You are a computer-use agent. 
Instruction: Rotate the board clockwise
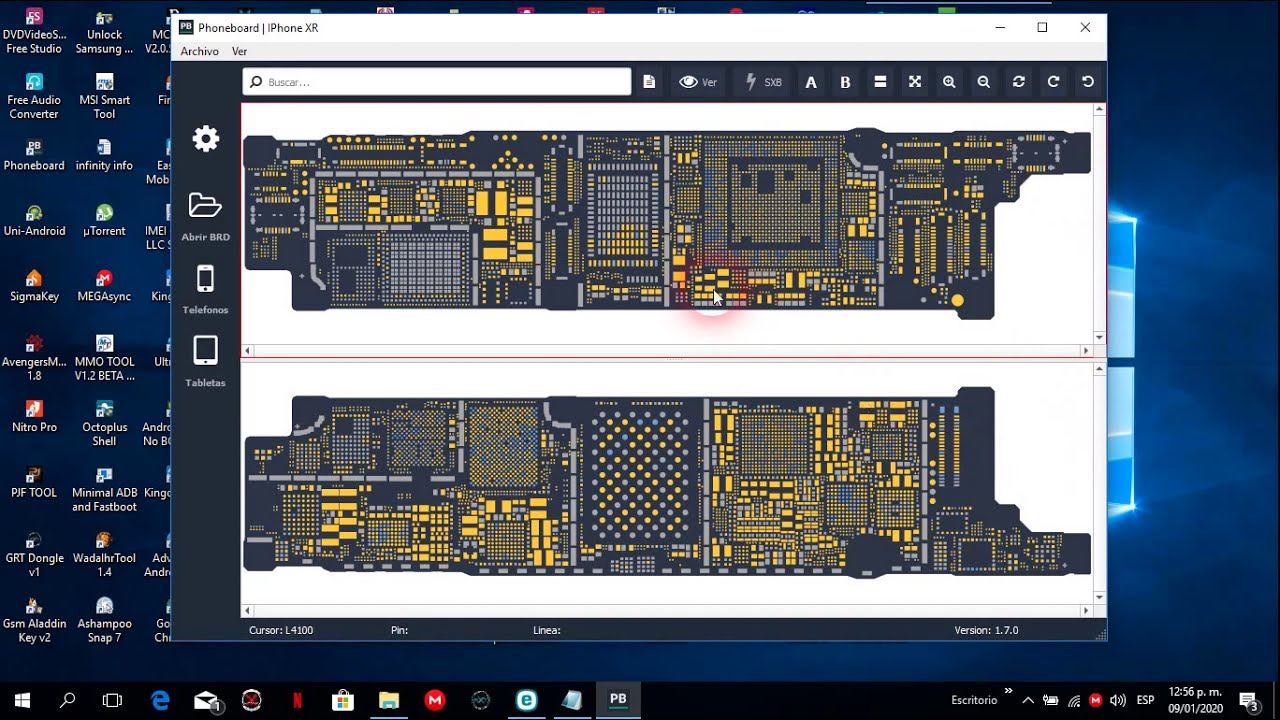1053,82
